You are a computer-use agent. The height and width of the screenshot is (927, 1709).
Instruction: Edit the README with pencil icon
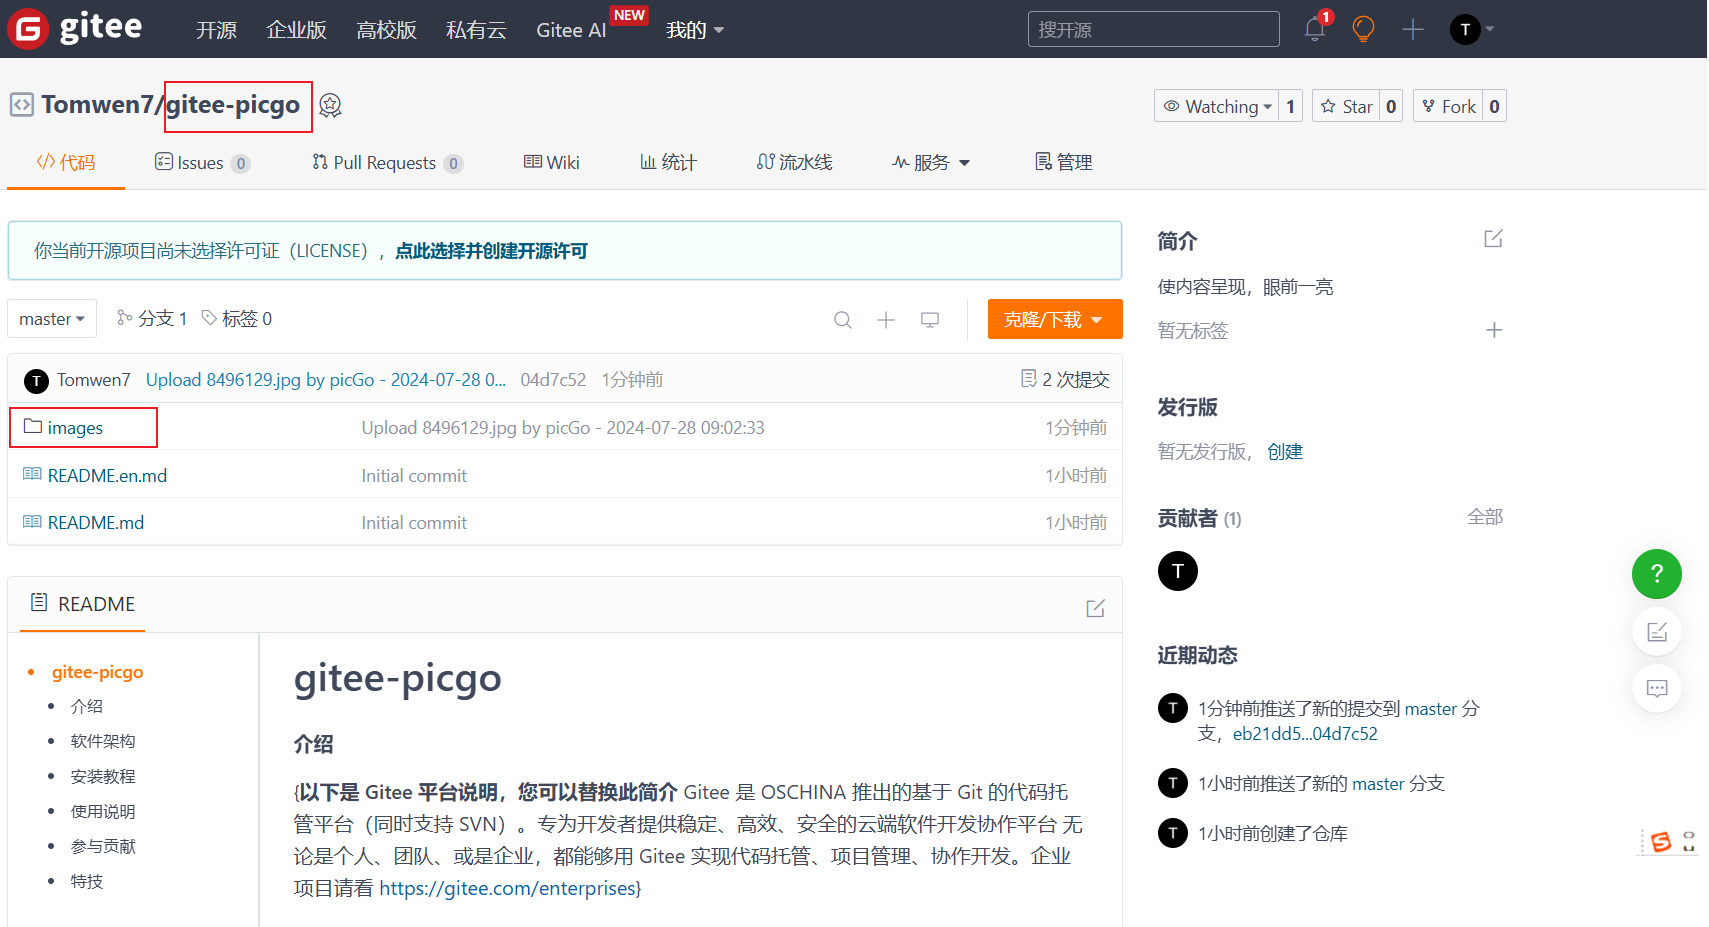point(1095,608)
